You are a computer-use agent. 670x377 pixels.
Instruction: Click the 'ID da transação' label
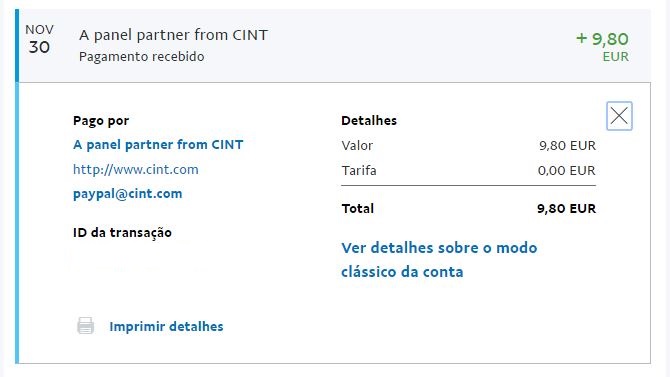pos(122,233)
